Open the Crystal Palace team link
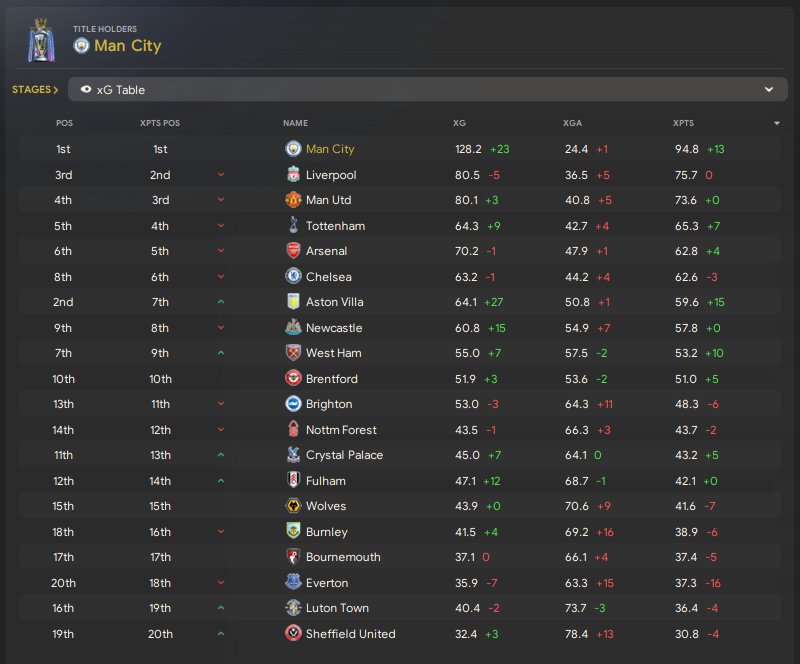This screenshot has height=664, width=800. [x=345, y=455]
